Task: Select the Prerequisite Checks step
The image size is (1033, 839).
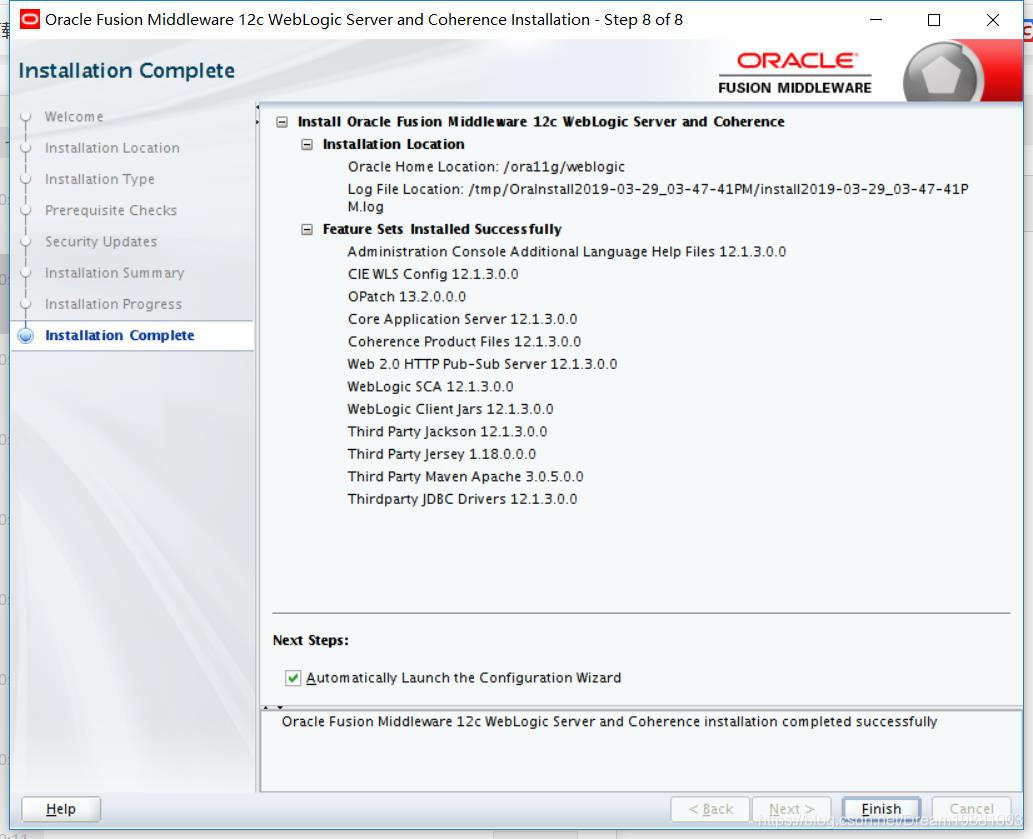Action: (111, 211)
